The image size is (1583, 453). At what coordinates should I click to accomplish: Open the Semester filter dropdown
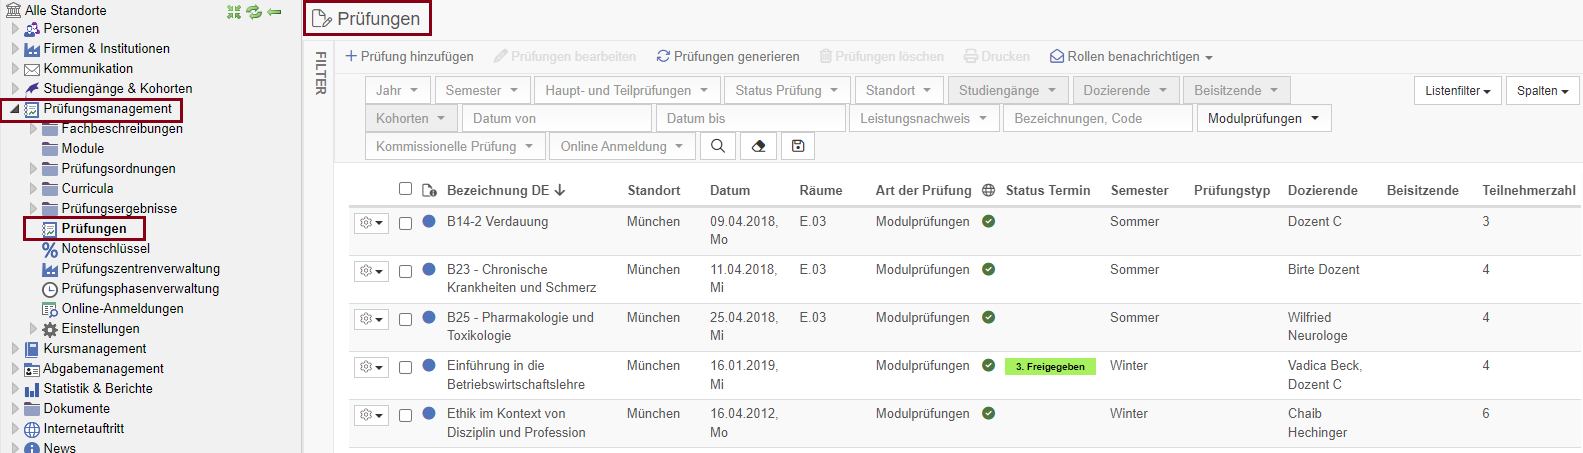(x=482, y=90)
